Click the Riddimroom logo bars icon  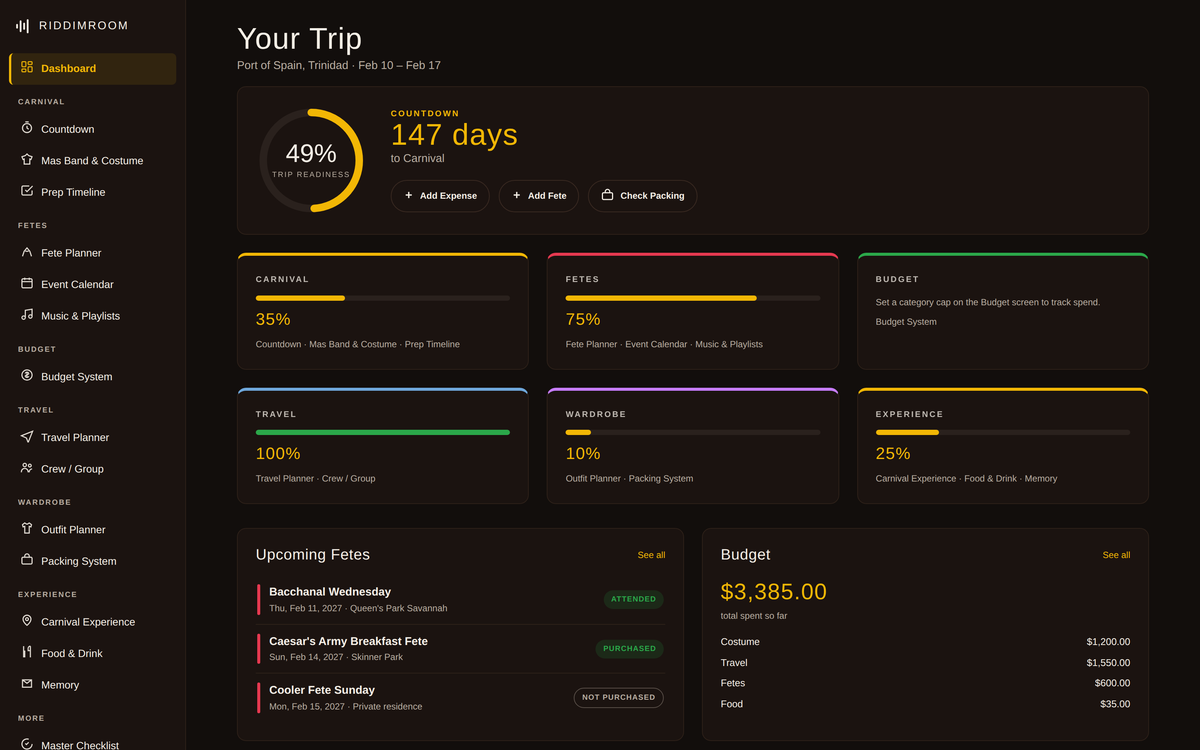point(23,26)
